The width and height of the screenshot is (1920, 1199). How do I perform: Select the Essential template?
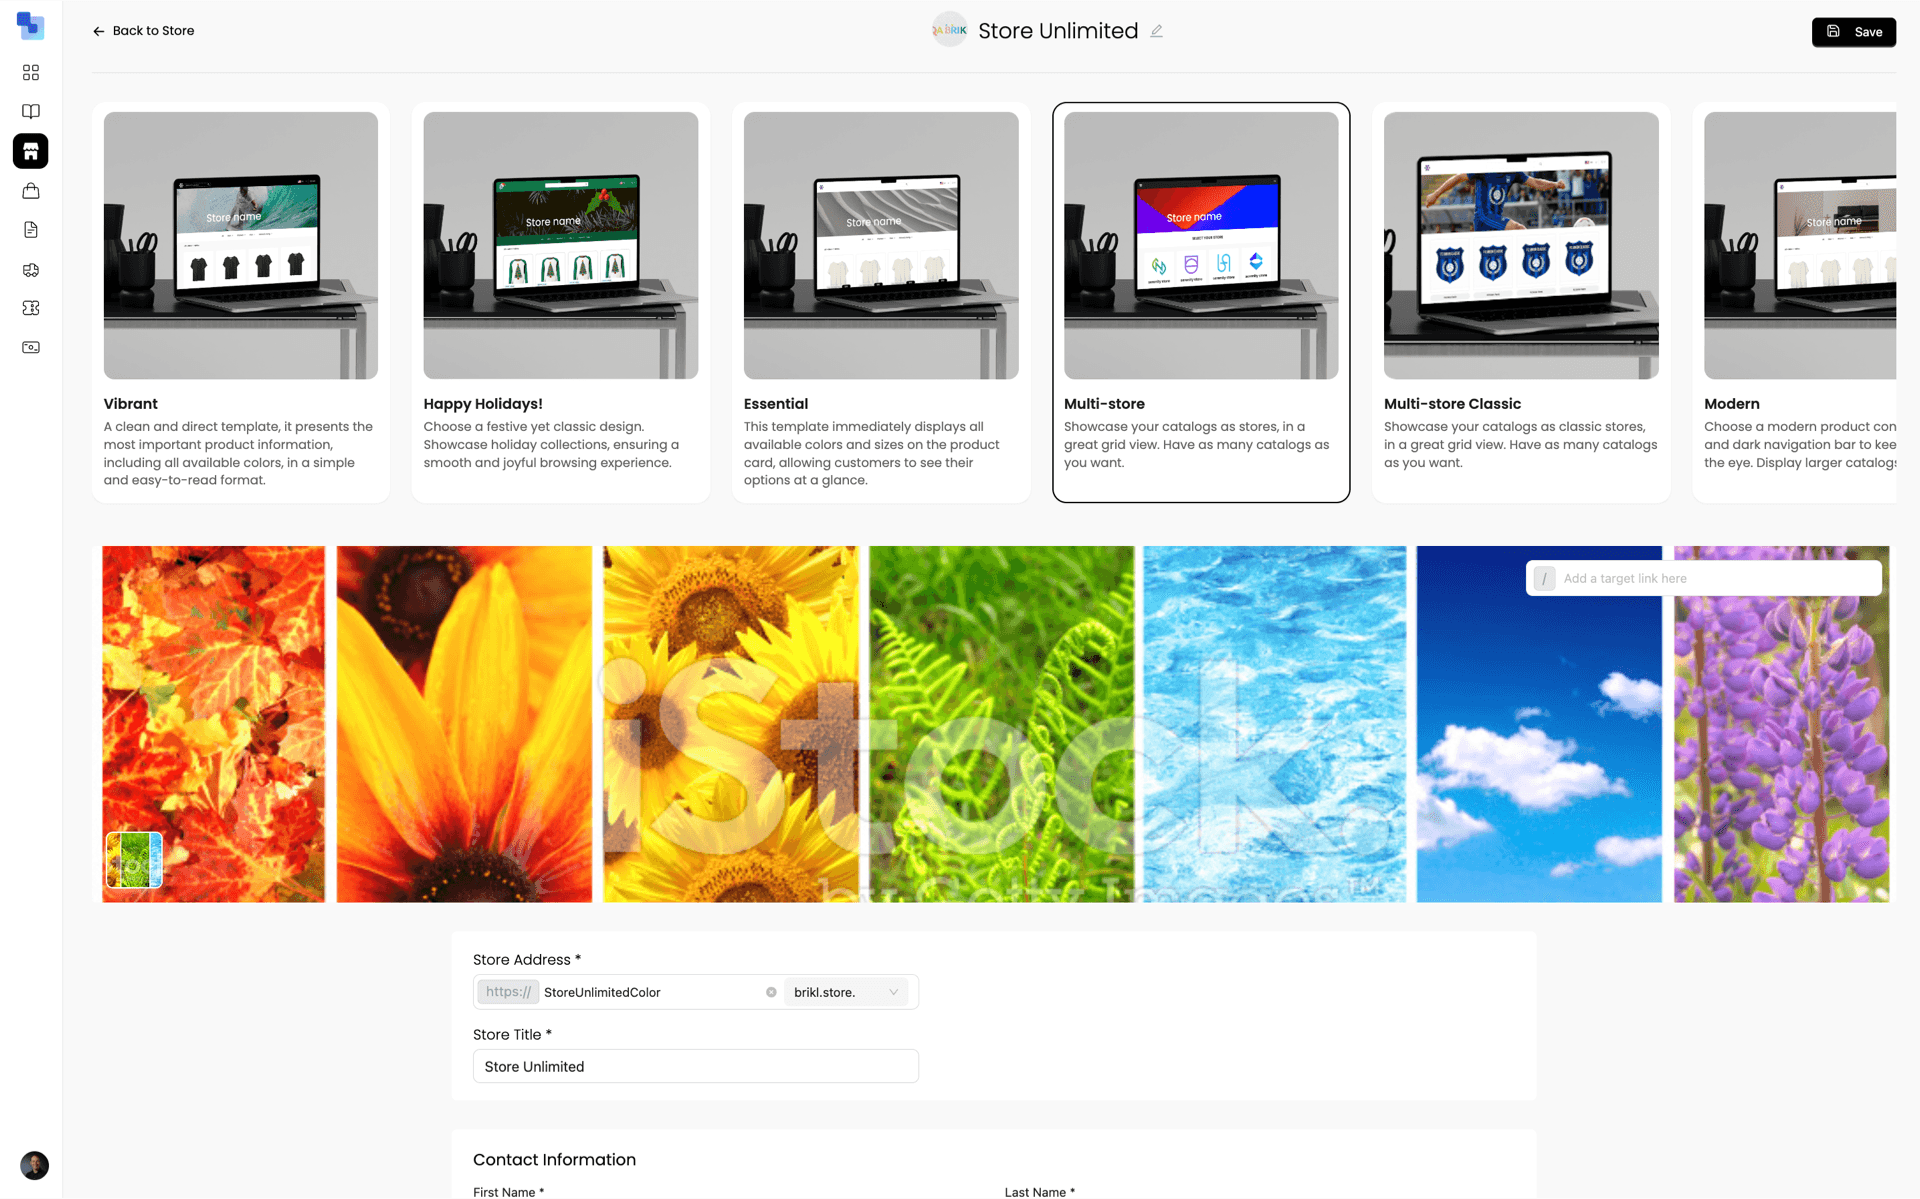point(881,300)
